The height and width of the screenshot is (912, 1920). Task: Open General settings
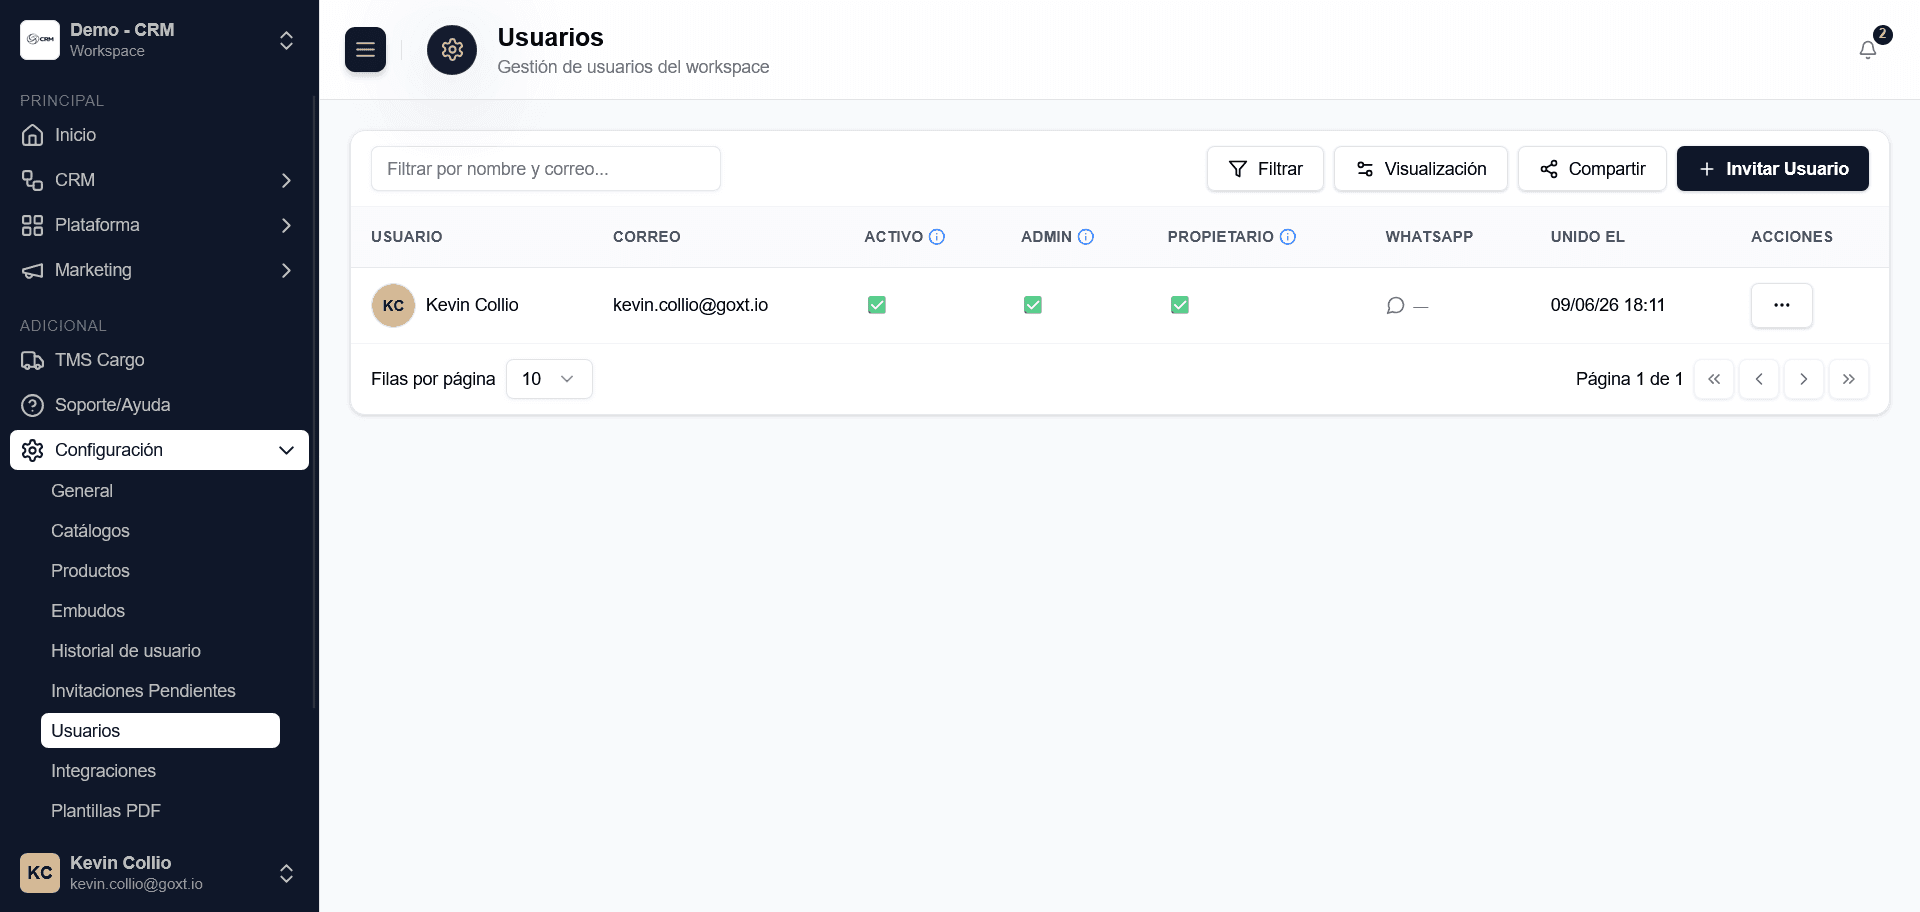coord(82,491)
